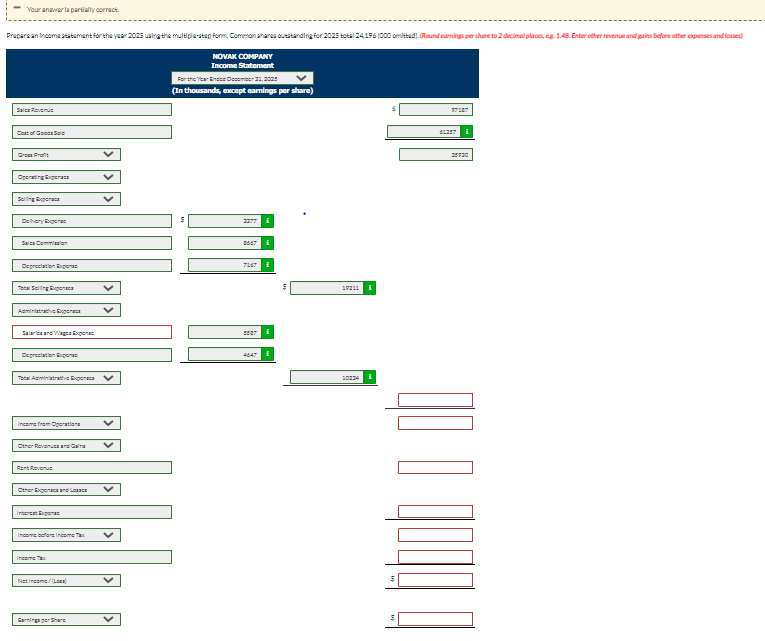Click info icon beside Total Selling Expenses amount

(370, 288)
